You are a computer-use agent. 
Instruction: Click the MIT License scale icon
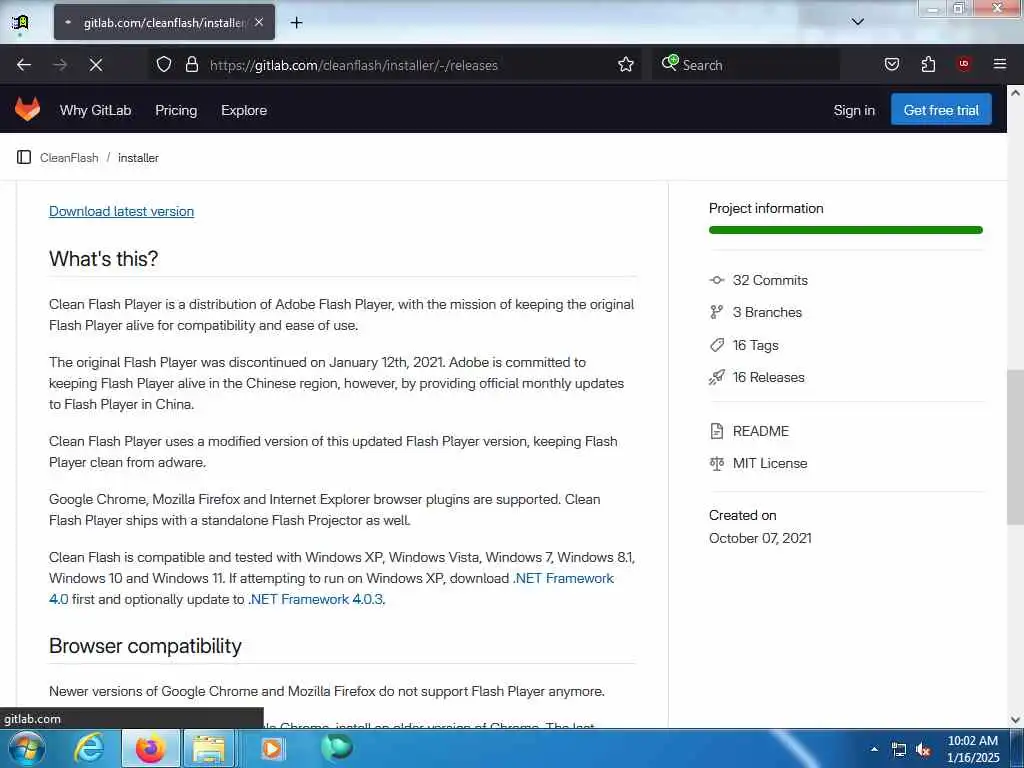click(x=716, y=463)
